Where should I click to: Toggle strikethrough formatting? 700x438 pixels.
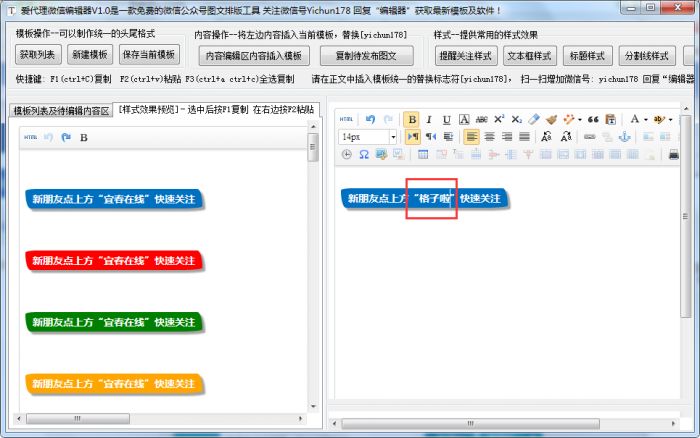click(482, 119)
